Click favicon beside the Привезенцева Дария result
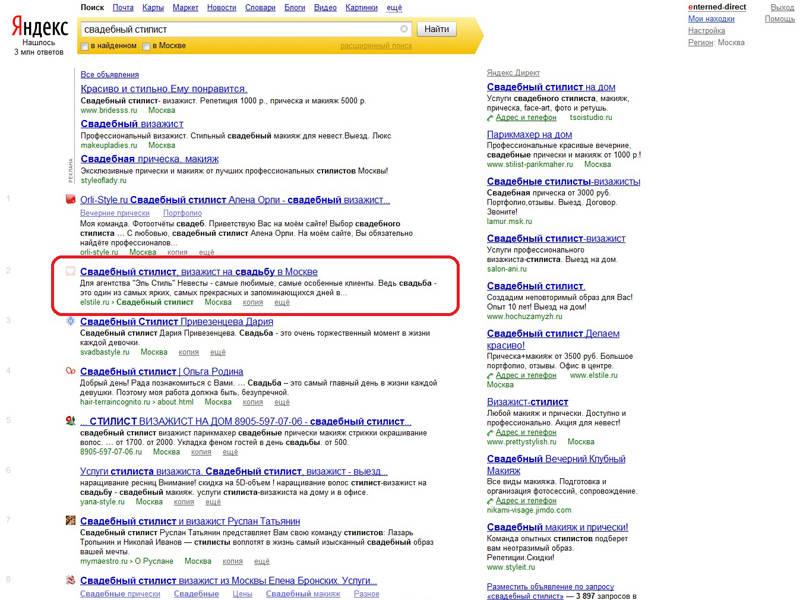Screen dimensions: 800x600 [x=70, y=322]
